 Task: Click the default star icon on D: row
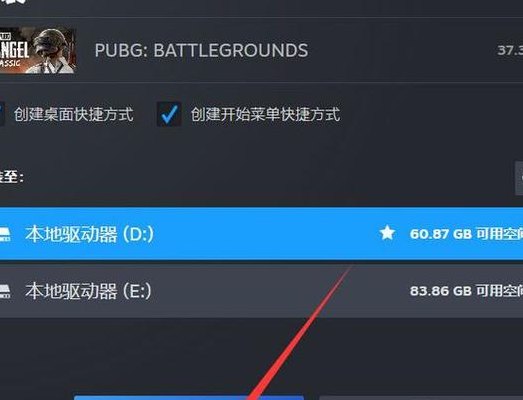tap(387, 233)
